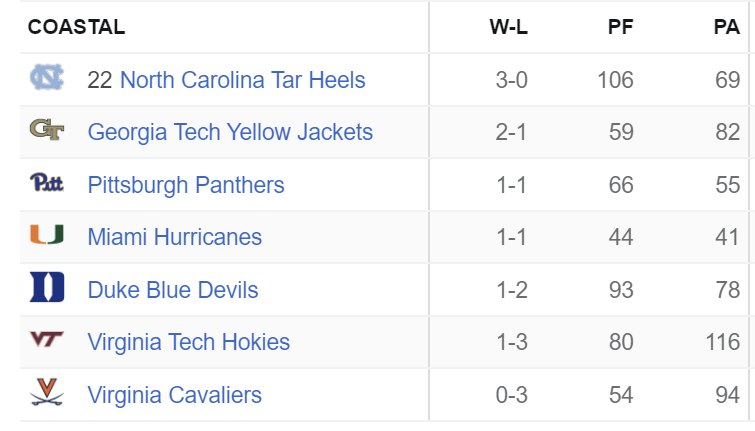Open the Virginia Cavaliers link

click(x=174, y=395)
